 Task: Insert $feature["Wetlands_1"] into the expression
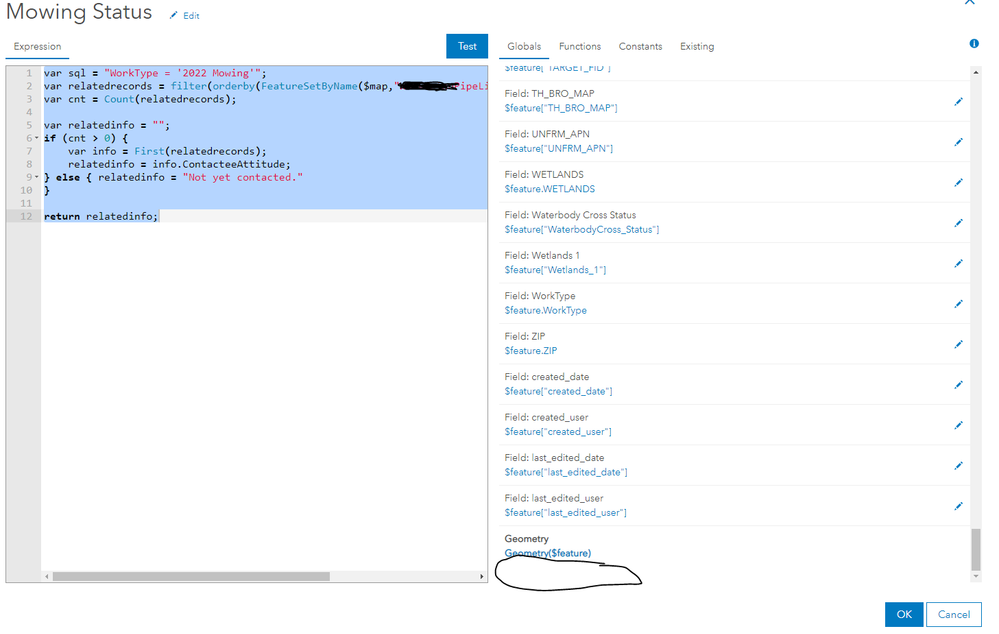pyautogui.click(x=556, y=270)
